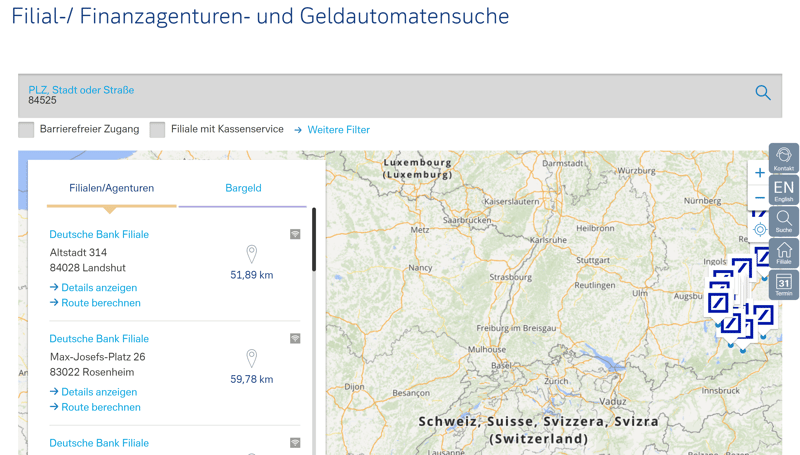
Task: Enable the Barrierefreier Zugang checkbox
Action: [27, 129]
